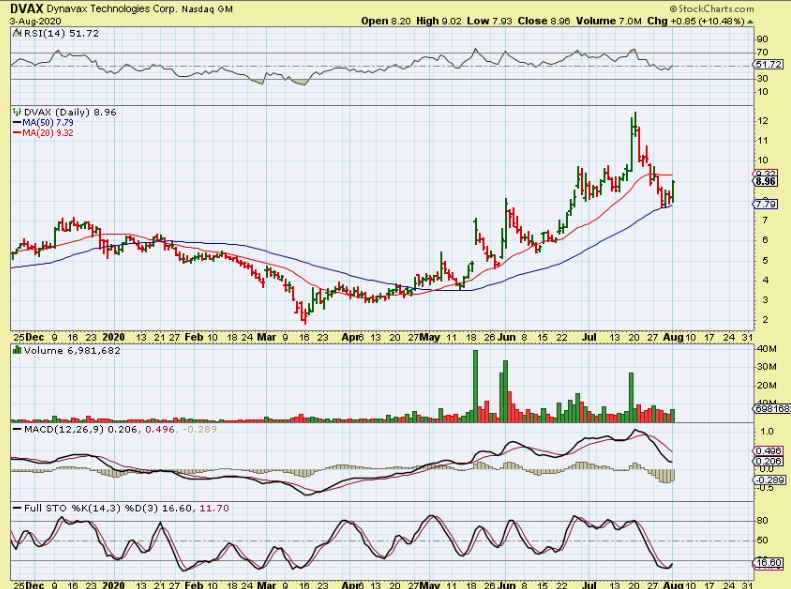Click the green up-arrow change indicator
The width and height of the screenshot is (791, 589).
(x=751, y=22)
